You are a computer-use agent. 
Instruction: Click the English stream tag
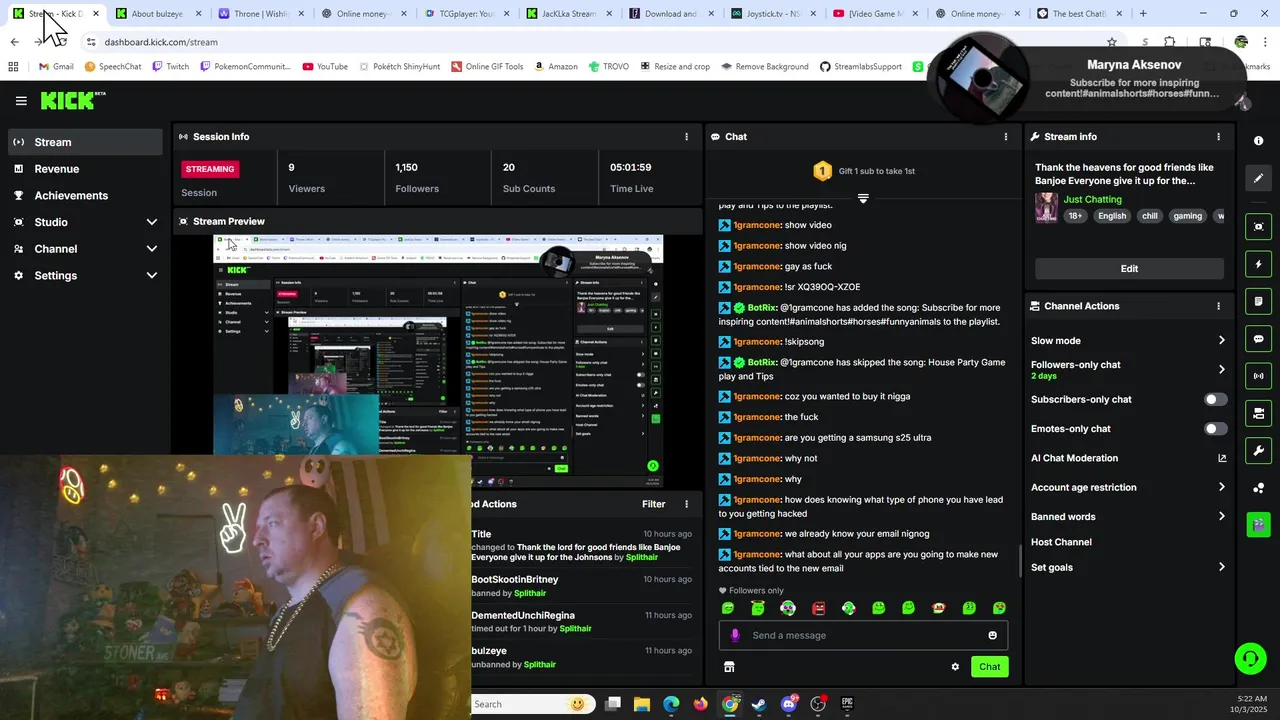click(1112, 216)
